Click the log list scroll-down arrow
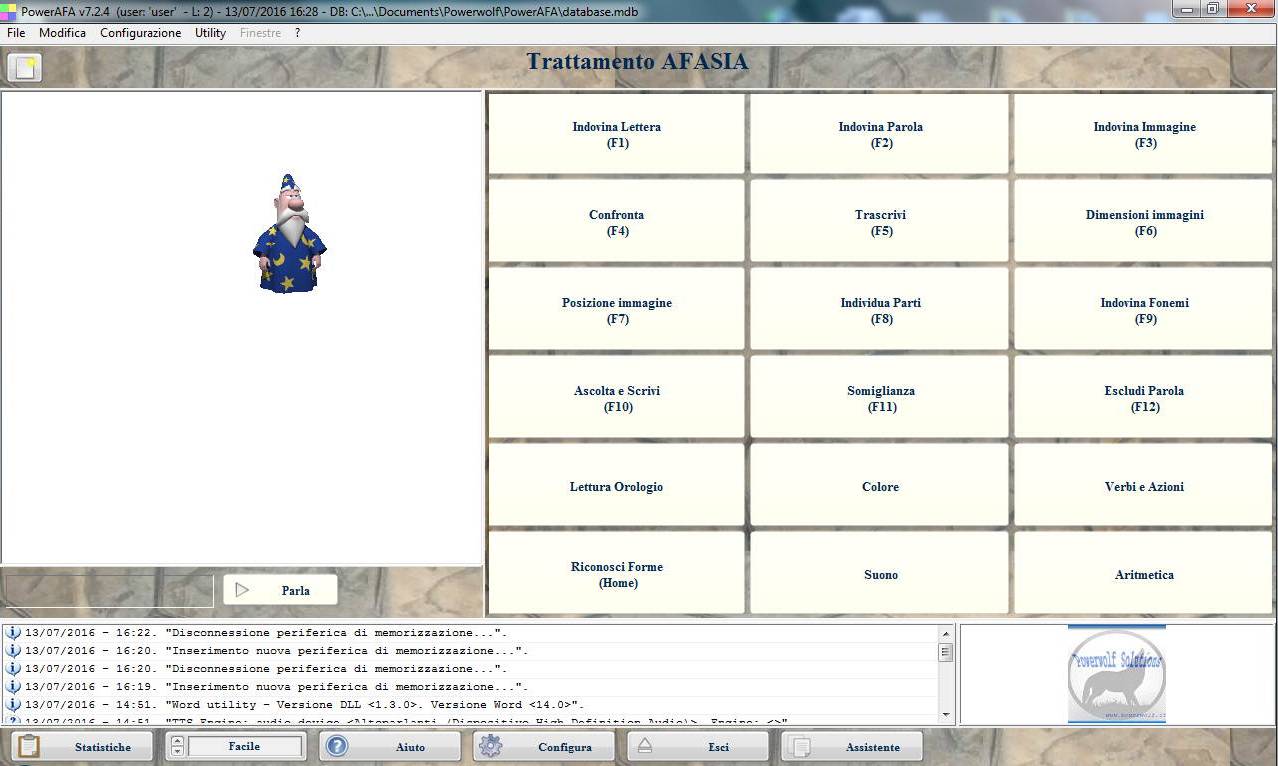Screen dimensions: 1278x766 pyautogui.click(x=946, y=714)
